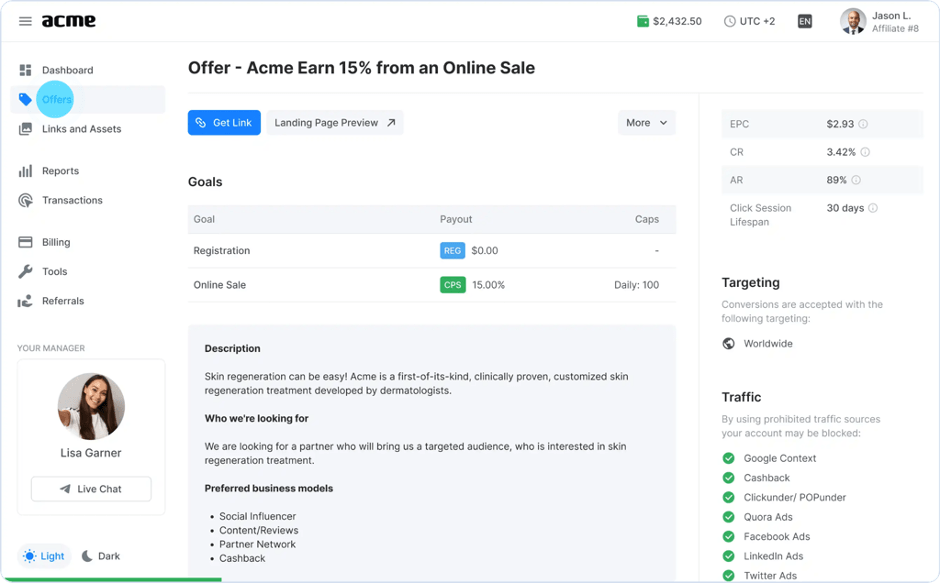Image resolution: width=941 pixels, height=583 pixels.
Task: Click the acme logo
Action: 68,21
